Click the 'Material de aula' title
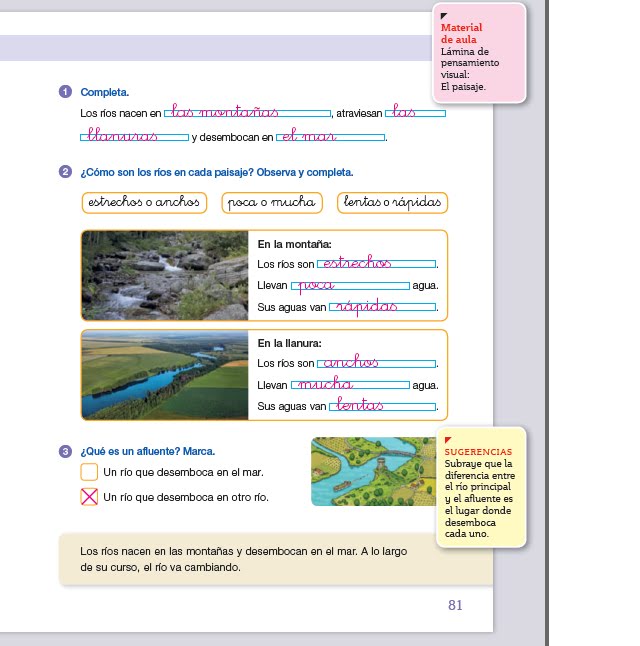The width and height of the screenshot is (640, 646). click(461, 33)
